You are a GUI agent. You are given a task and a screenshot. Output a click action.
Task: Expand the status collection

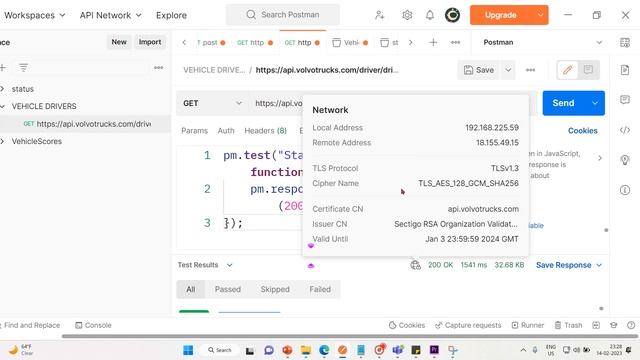click(2, 89)
